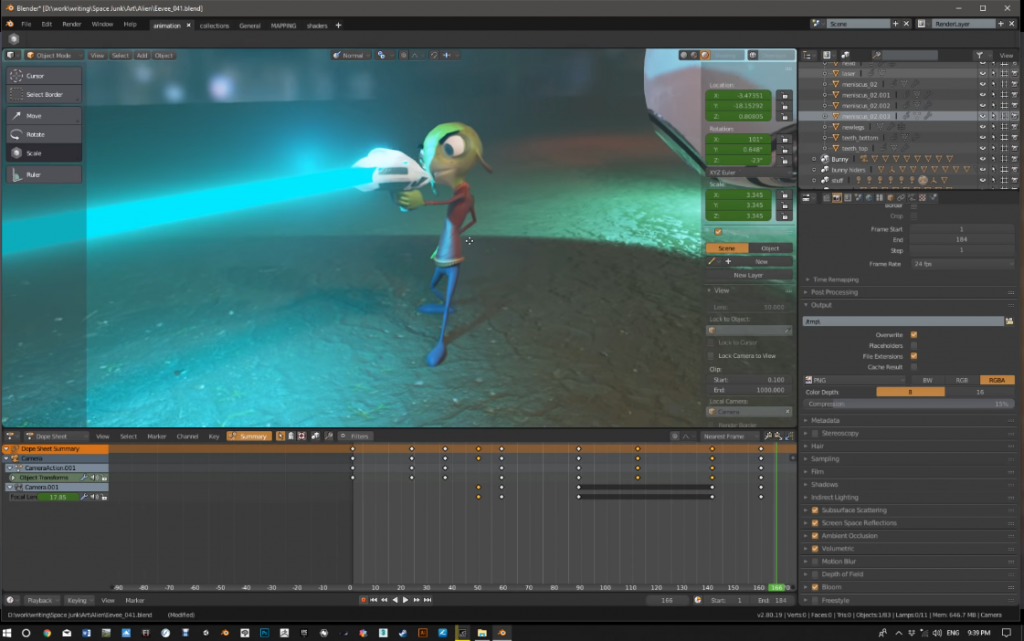Click the grease pencil add plus icon
Image resolution: width=1024 pixels, height=641 pixels.
pos(728,262)
